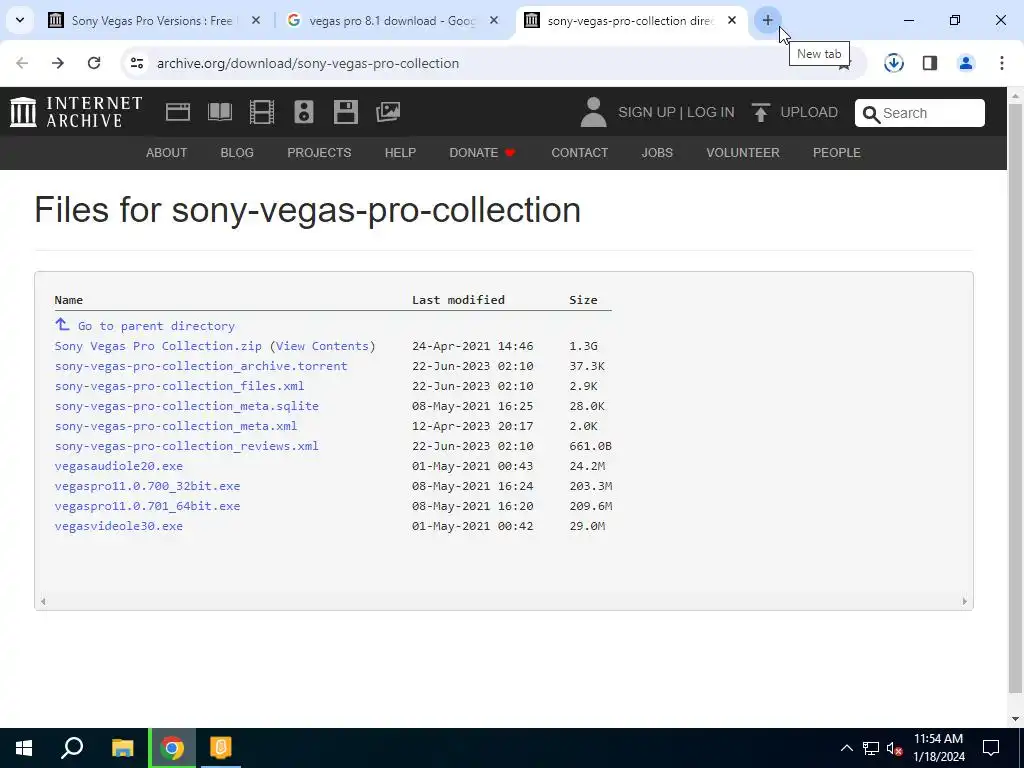
Task: Open Windows Start menu
Action: click(24, 748)
